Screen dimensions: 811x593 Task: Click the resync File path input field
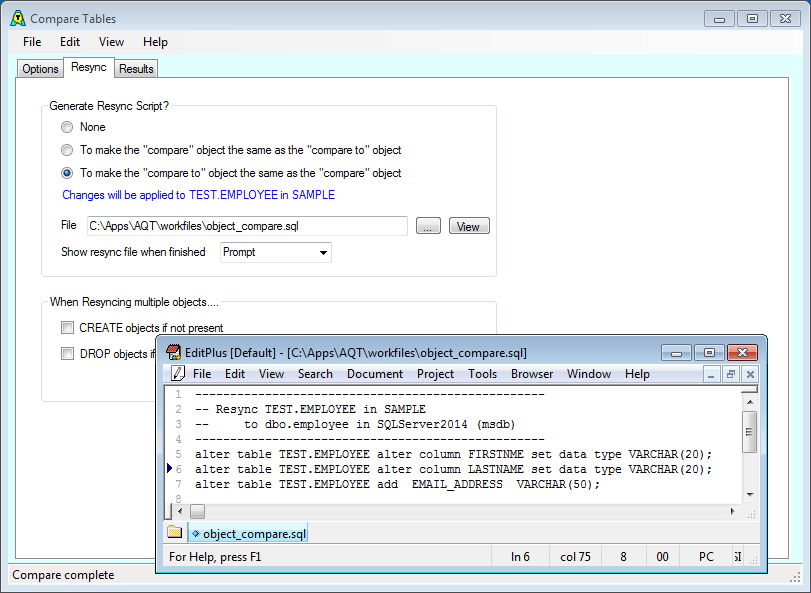(x=246, y=226)
